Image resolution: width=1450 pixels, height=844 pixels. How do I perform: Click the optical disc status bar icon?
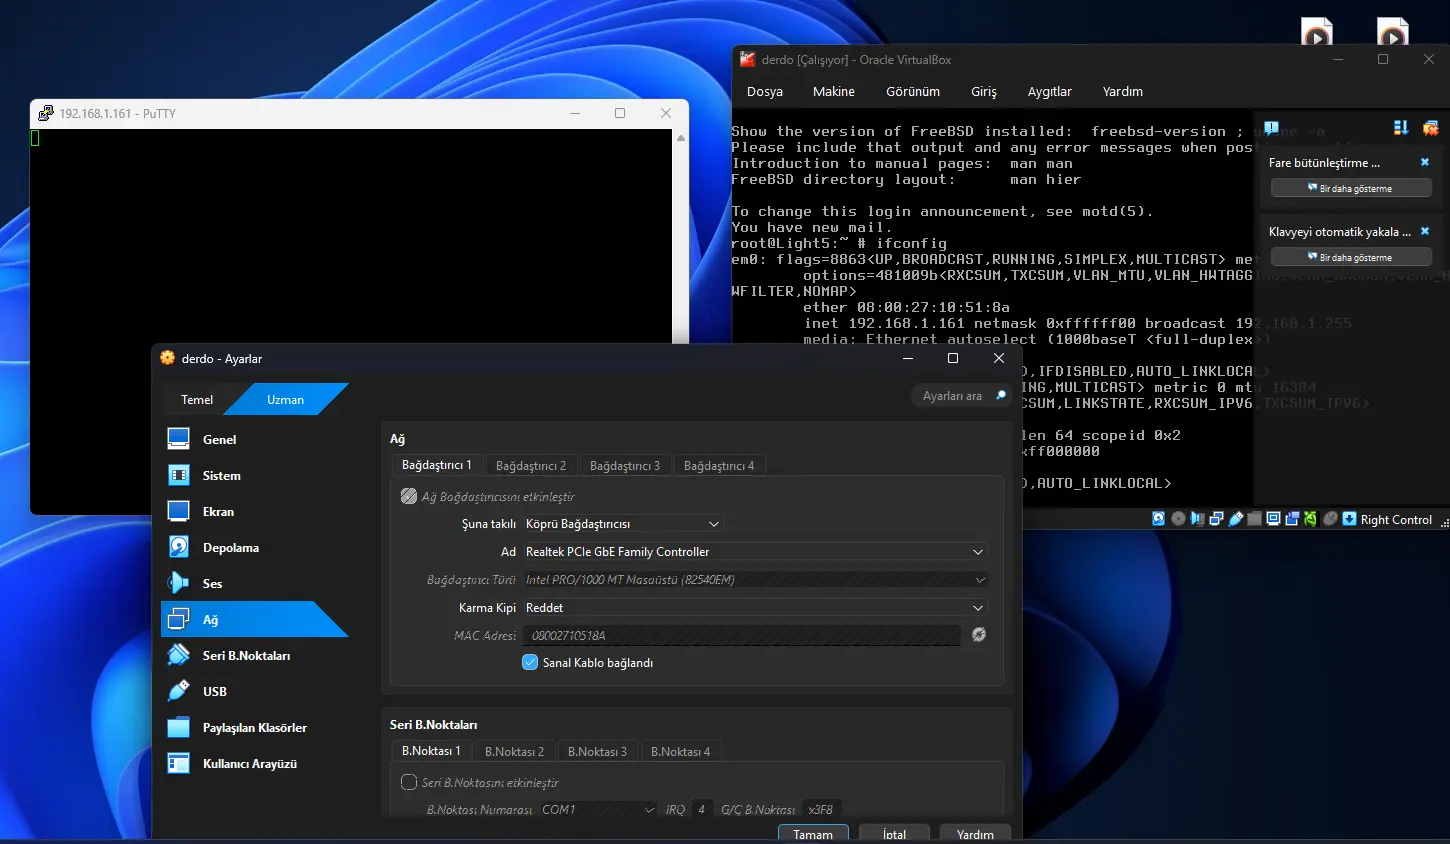point(1178,519)
